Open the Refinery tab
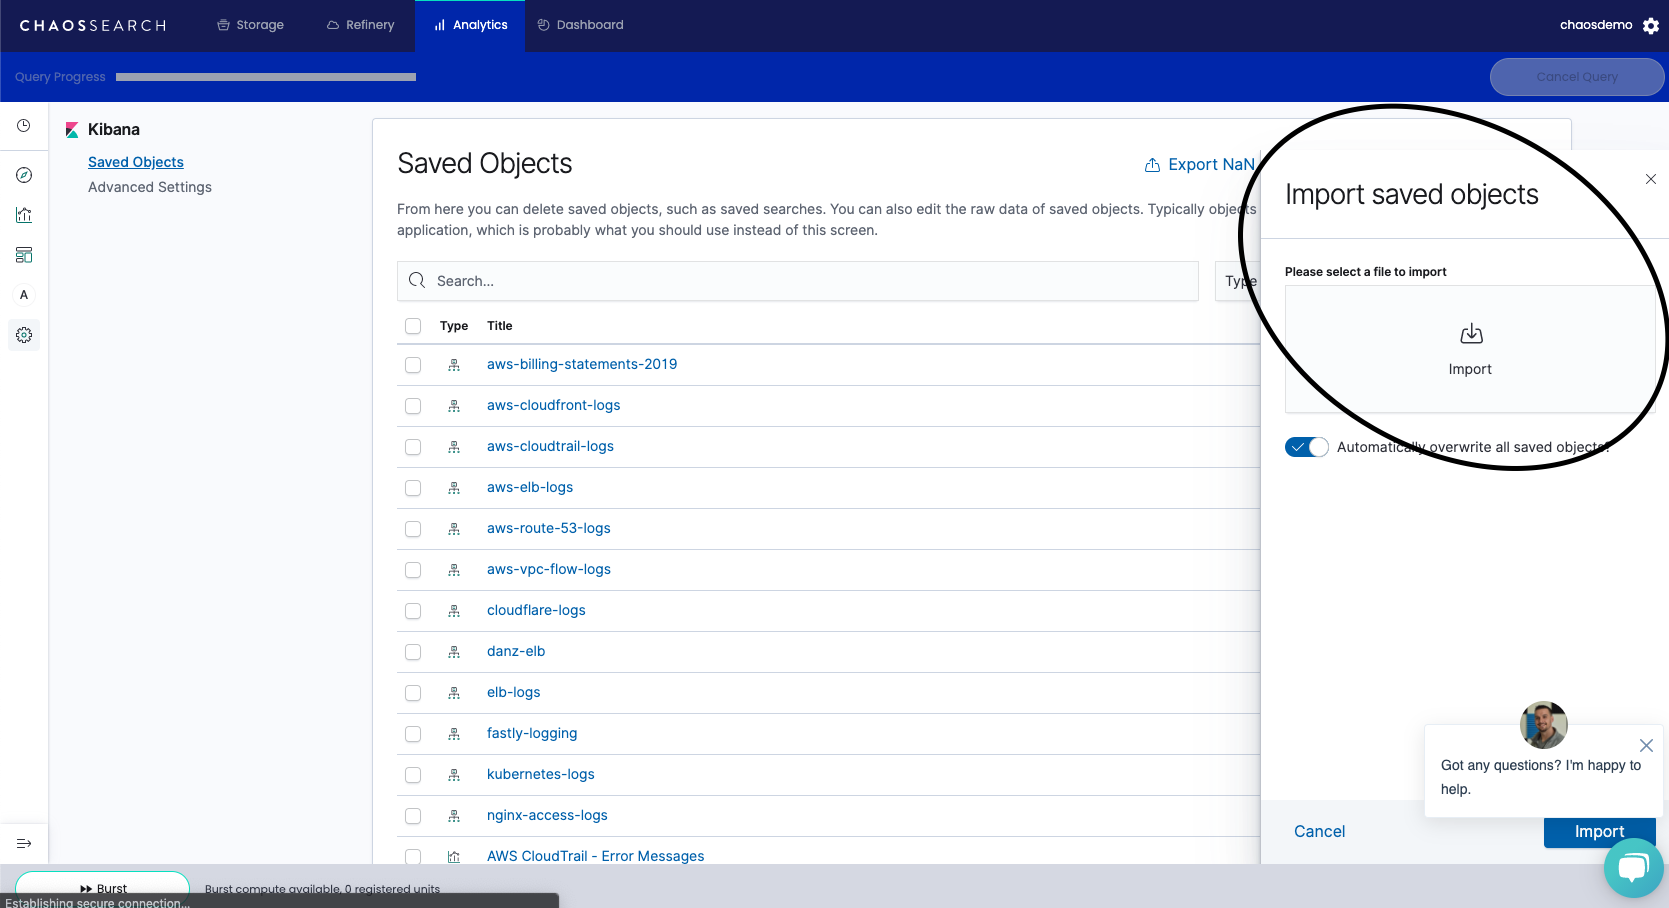 click(x=360, y=25)
